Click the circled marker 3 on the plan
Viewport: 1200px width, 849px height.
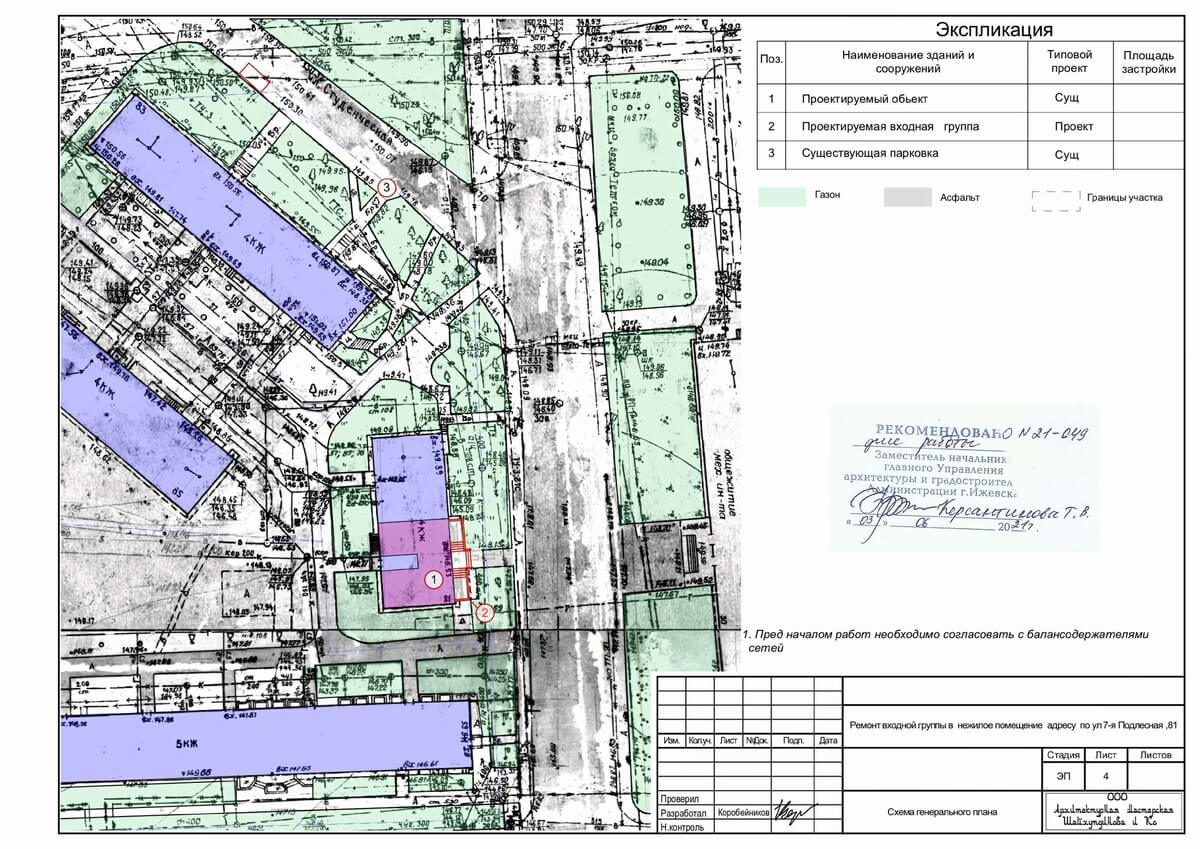[x=388, y=186]
